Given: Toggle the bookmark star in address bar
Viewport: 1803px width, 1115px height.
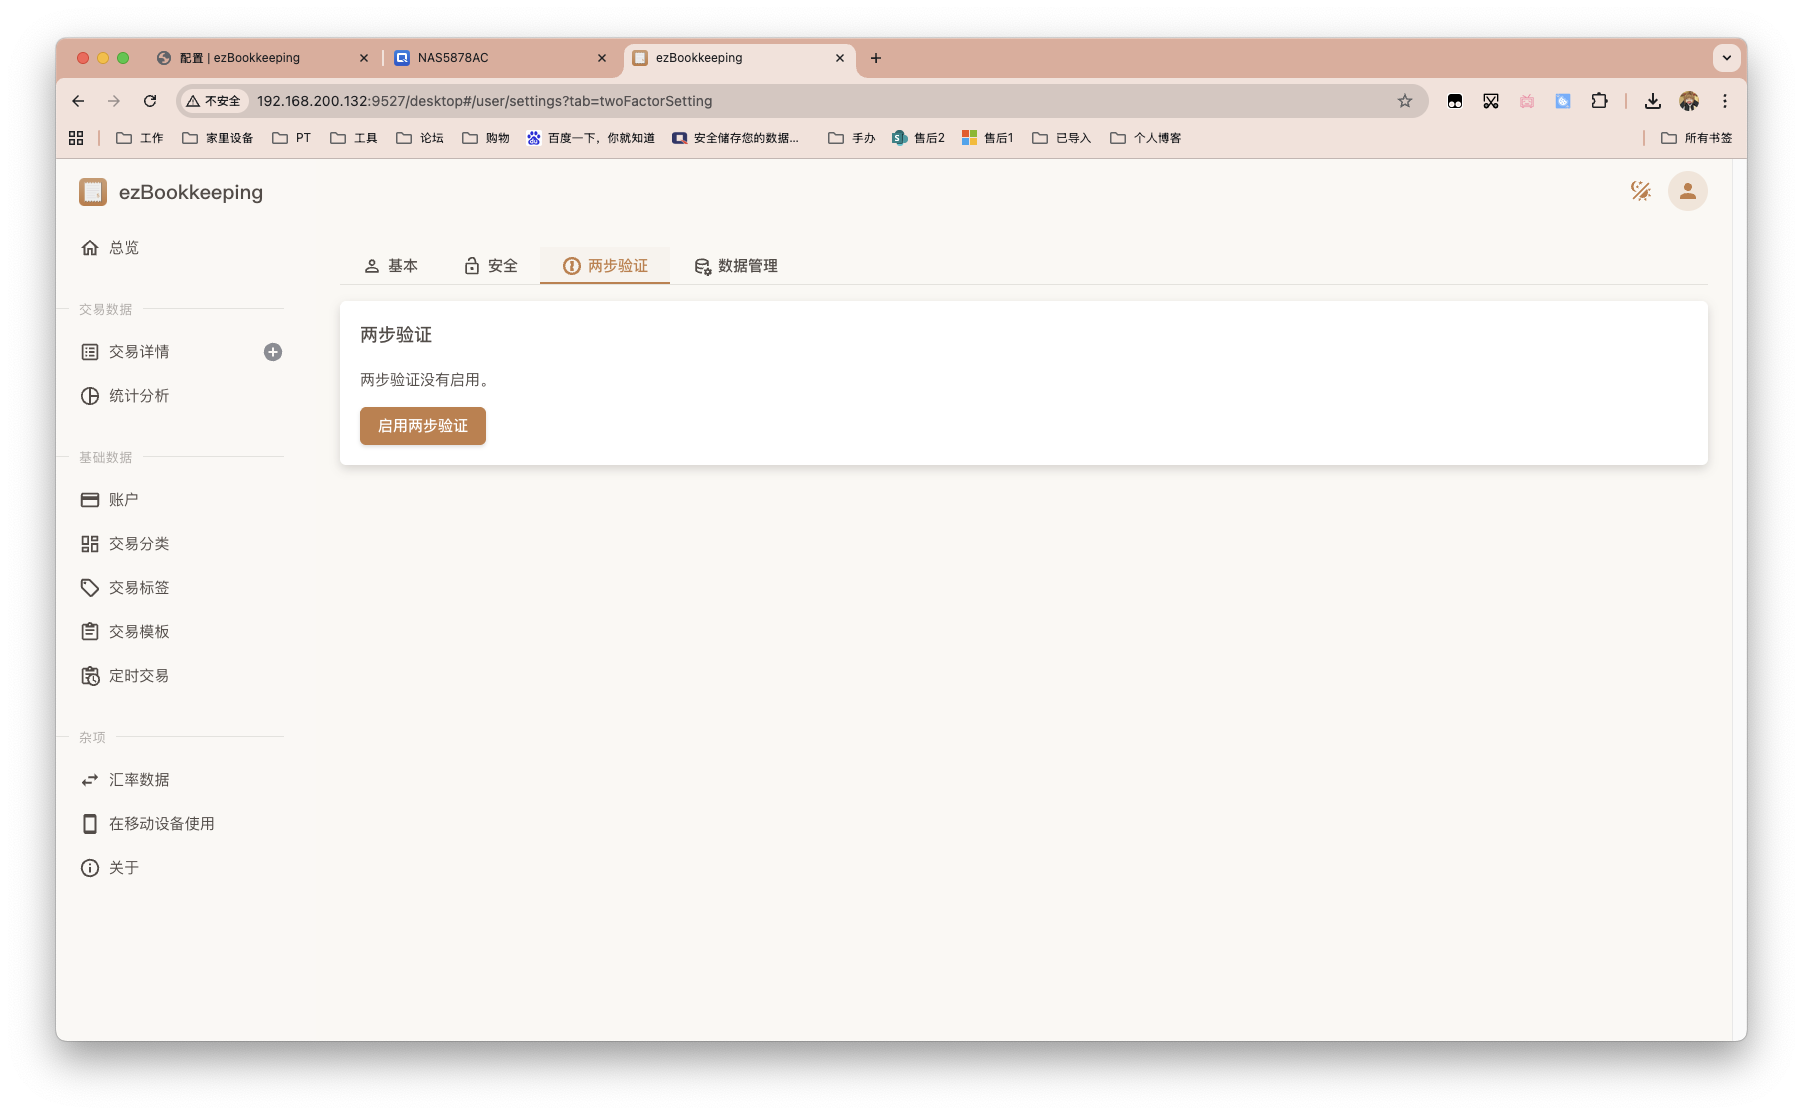Looking at the screenshot, I should pyautogui.click(x=1405, y=101).
